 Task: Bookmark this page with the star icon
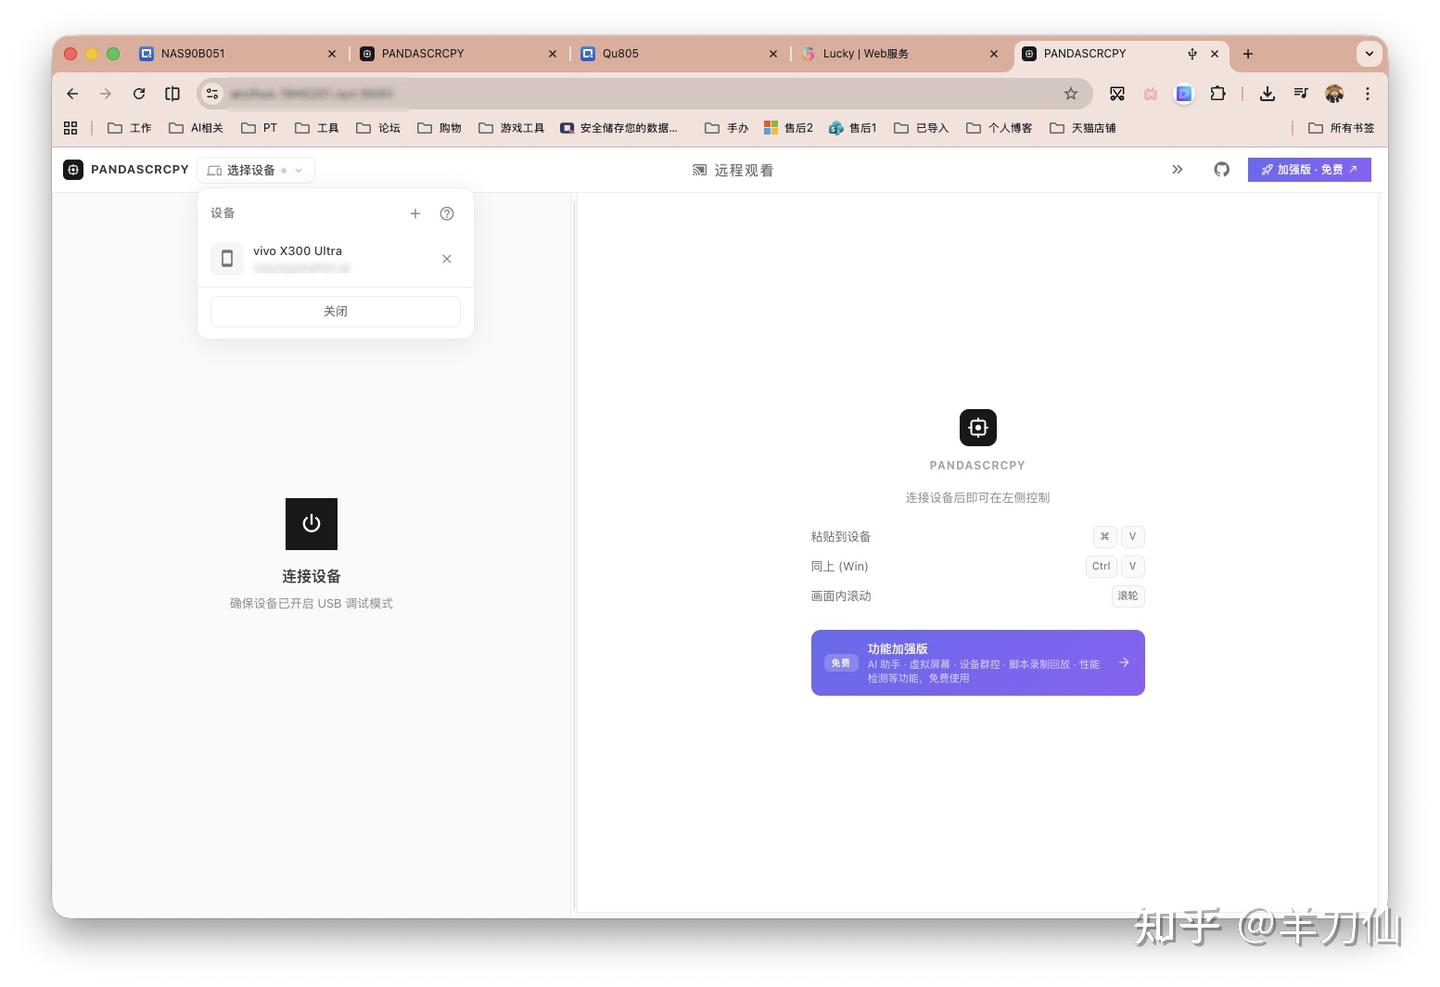(1071, 93)
